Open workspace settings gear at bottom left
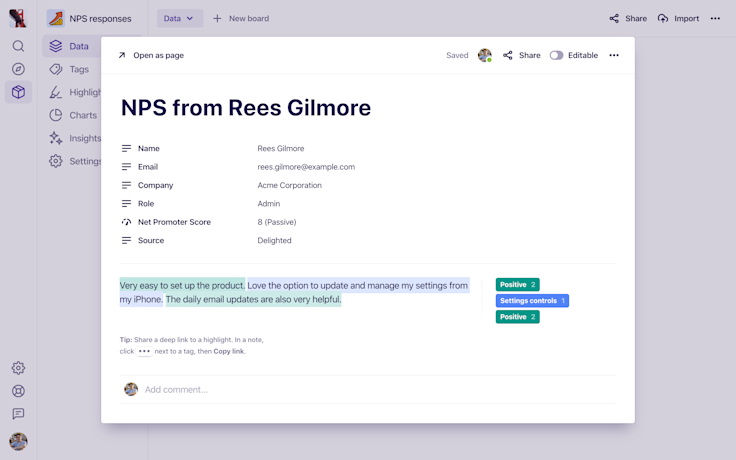736x460 pixels. 18,368
